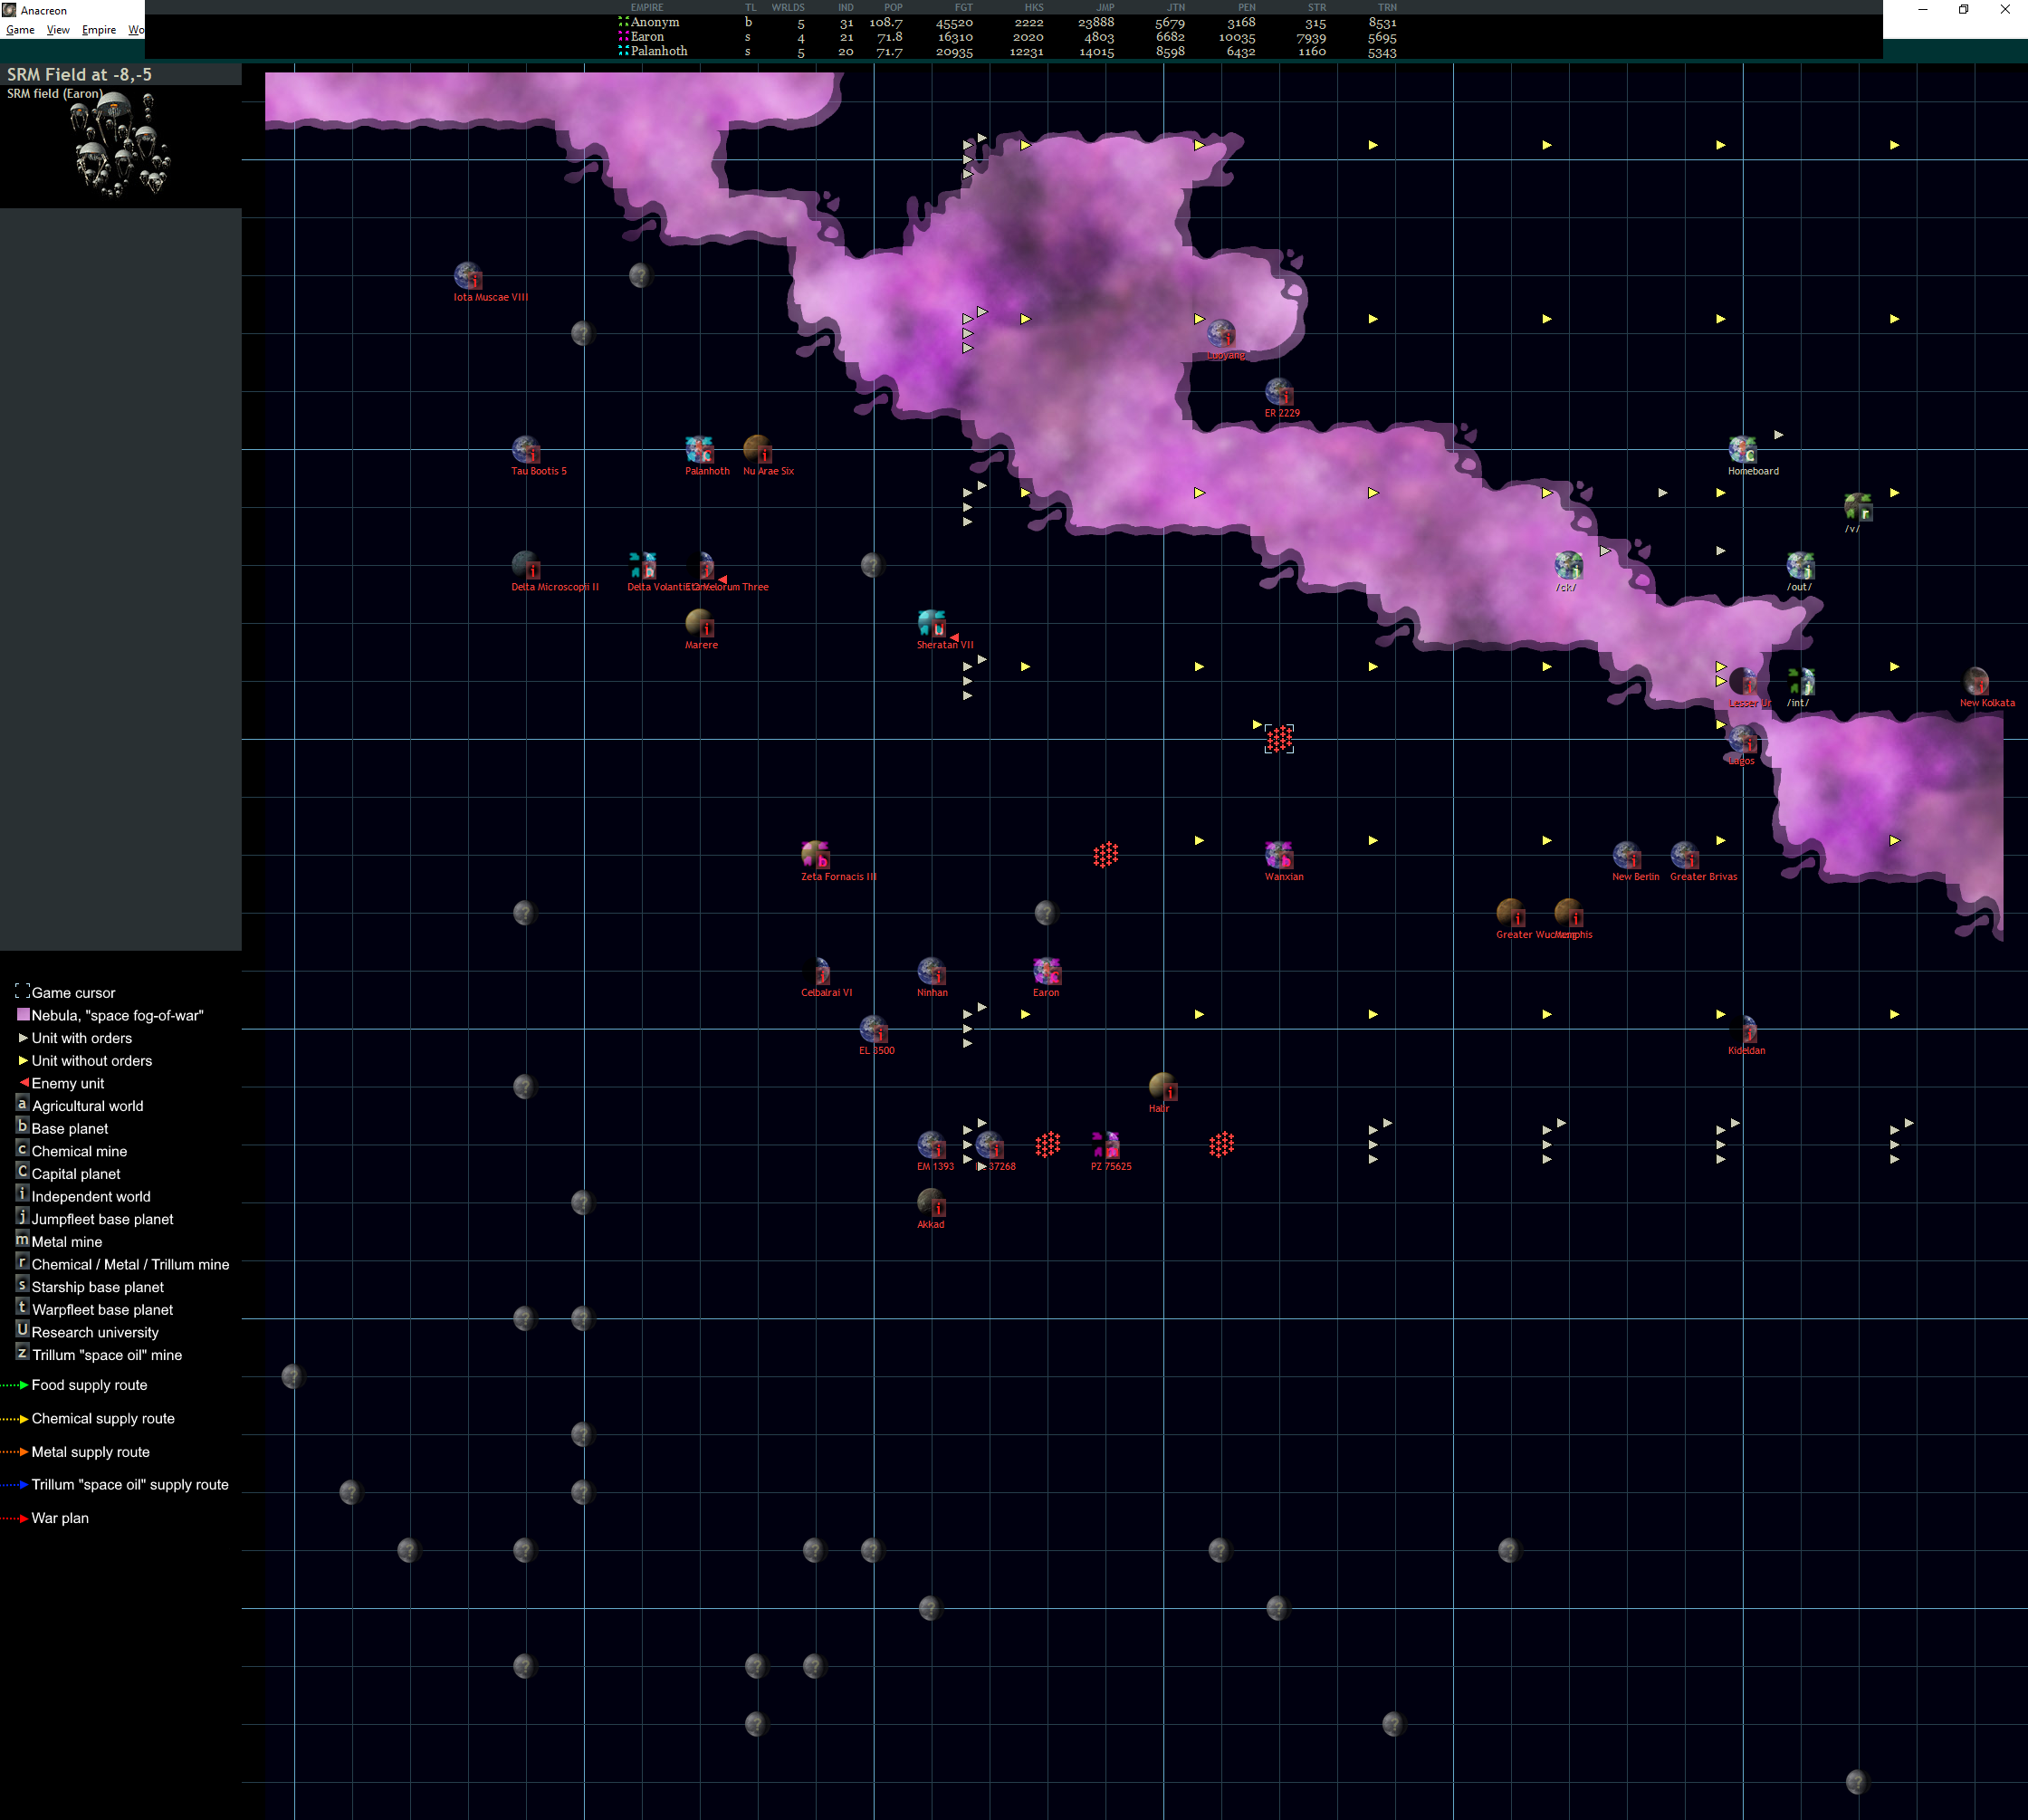Select planet Lagos
This screenshot has height=1820, width=2028.
click(x=1743, y=740)
